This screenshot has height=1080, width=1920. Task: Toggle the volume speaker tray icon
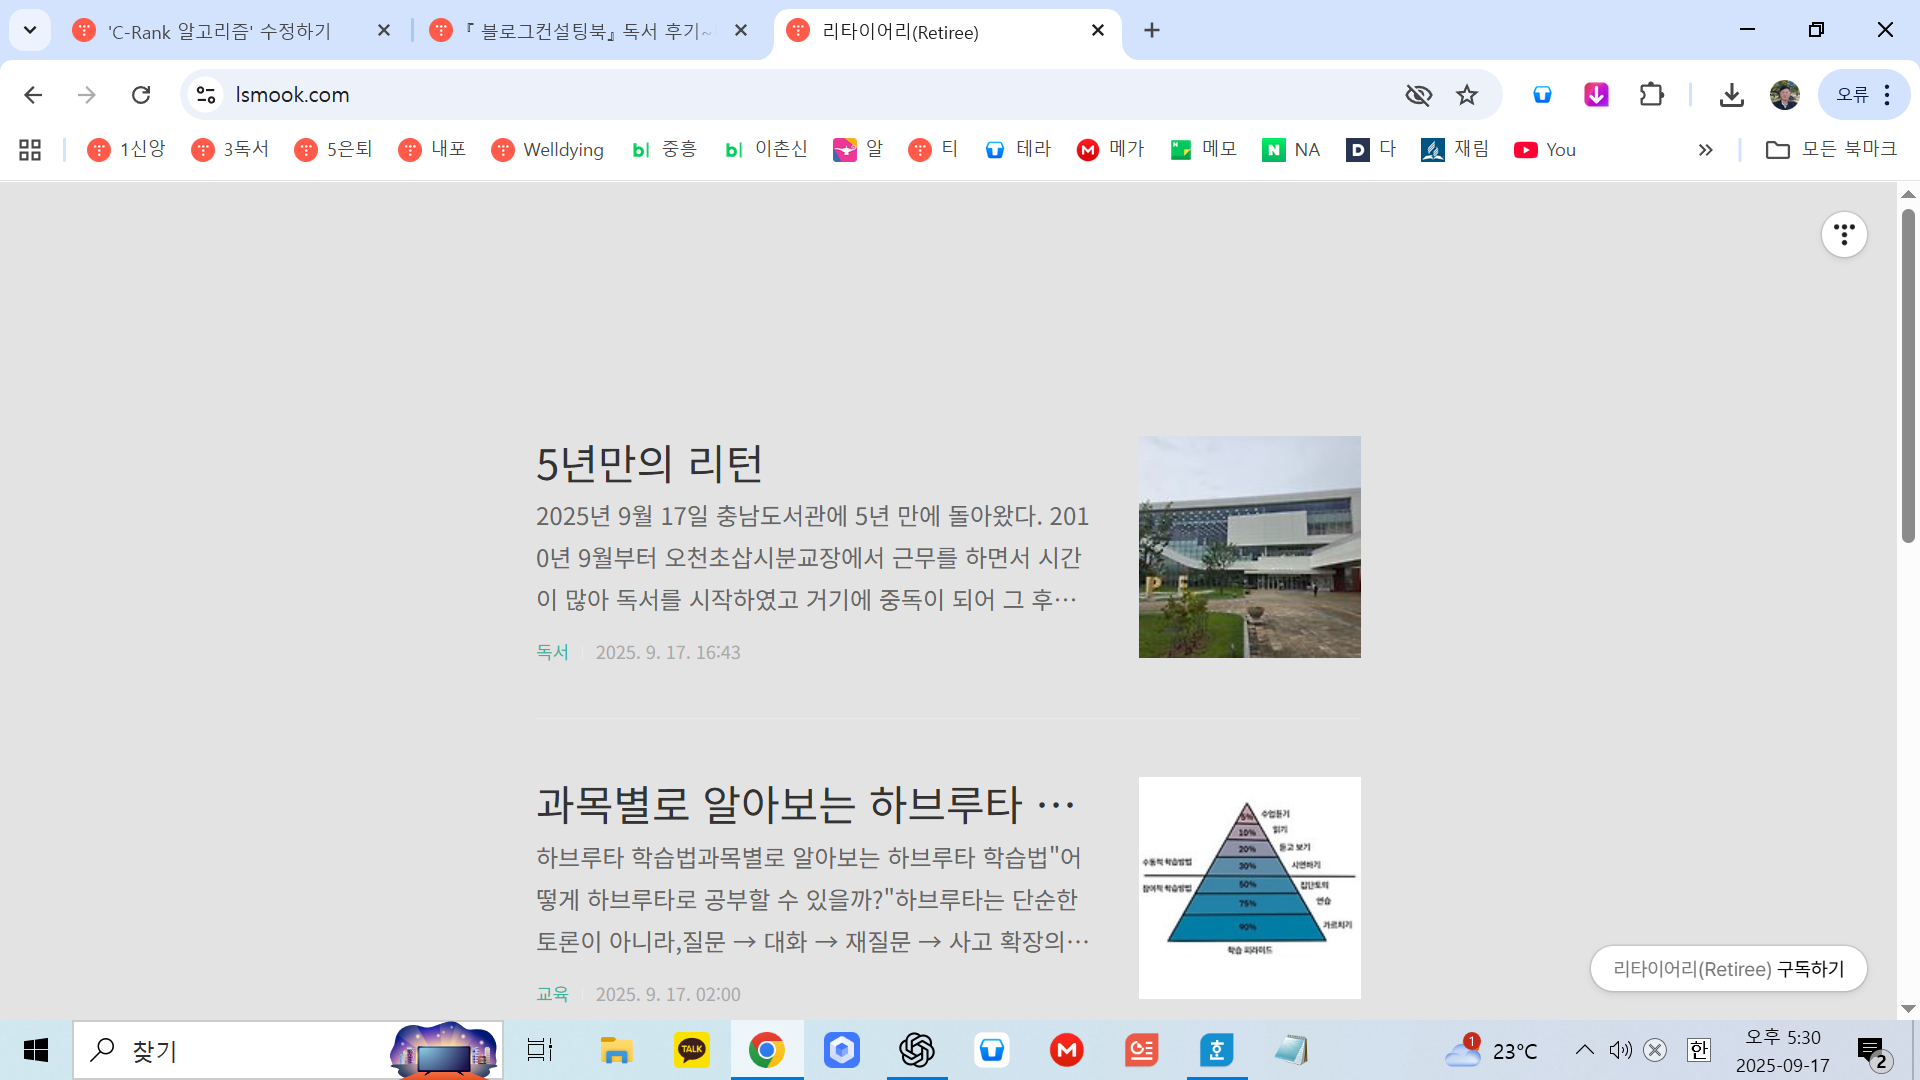point(1620,1050)
